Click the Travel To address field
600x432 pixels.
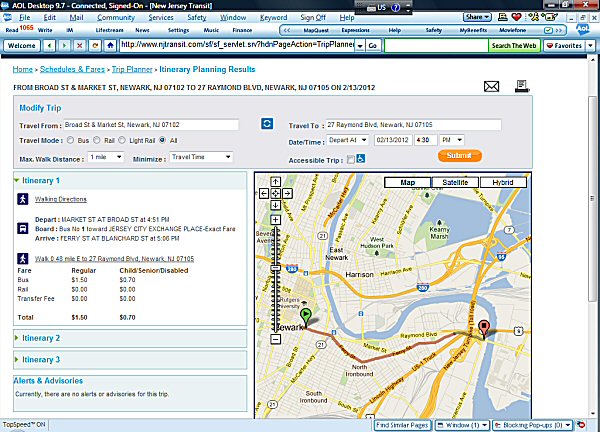[413, 125]
